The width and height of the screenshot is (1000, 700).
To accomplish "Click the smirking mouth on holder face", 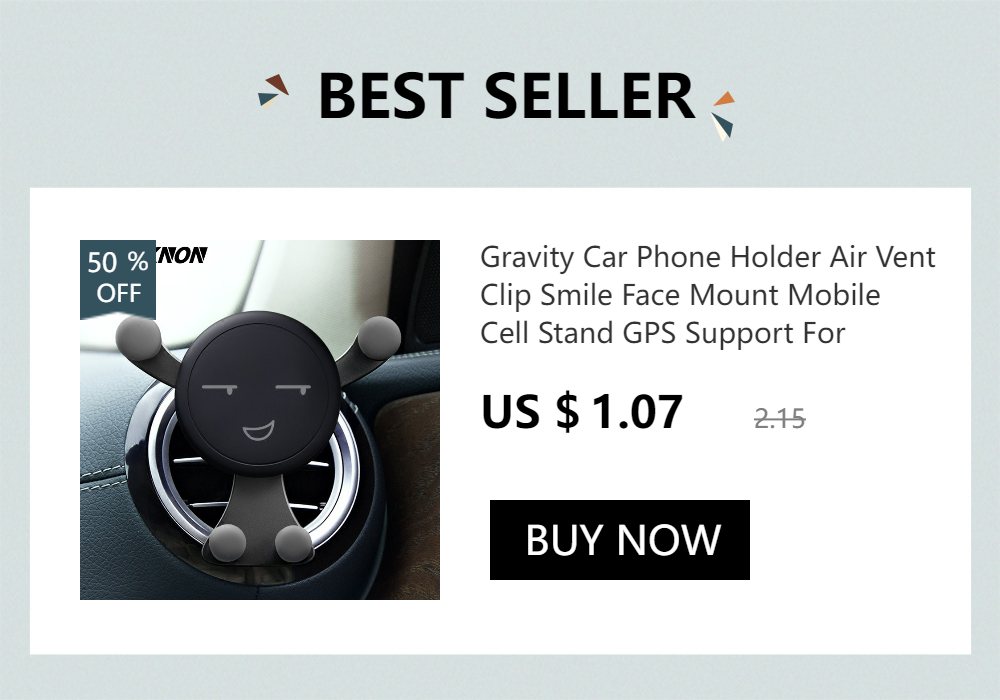I will tap(258, 432).
